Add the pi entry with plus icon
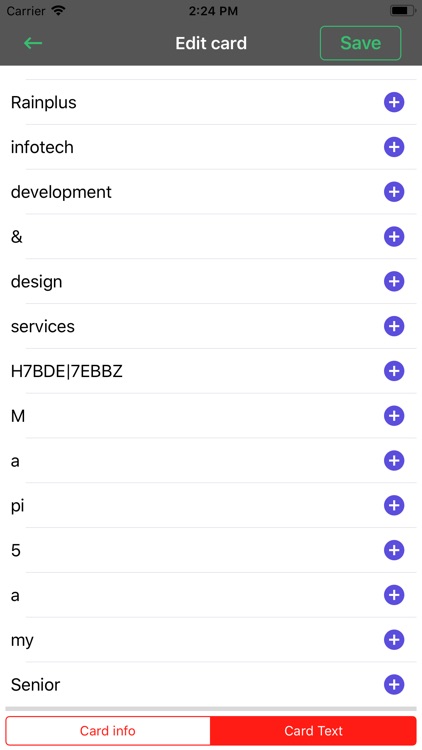 394,505
